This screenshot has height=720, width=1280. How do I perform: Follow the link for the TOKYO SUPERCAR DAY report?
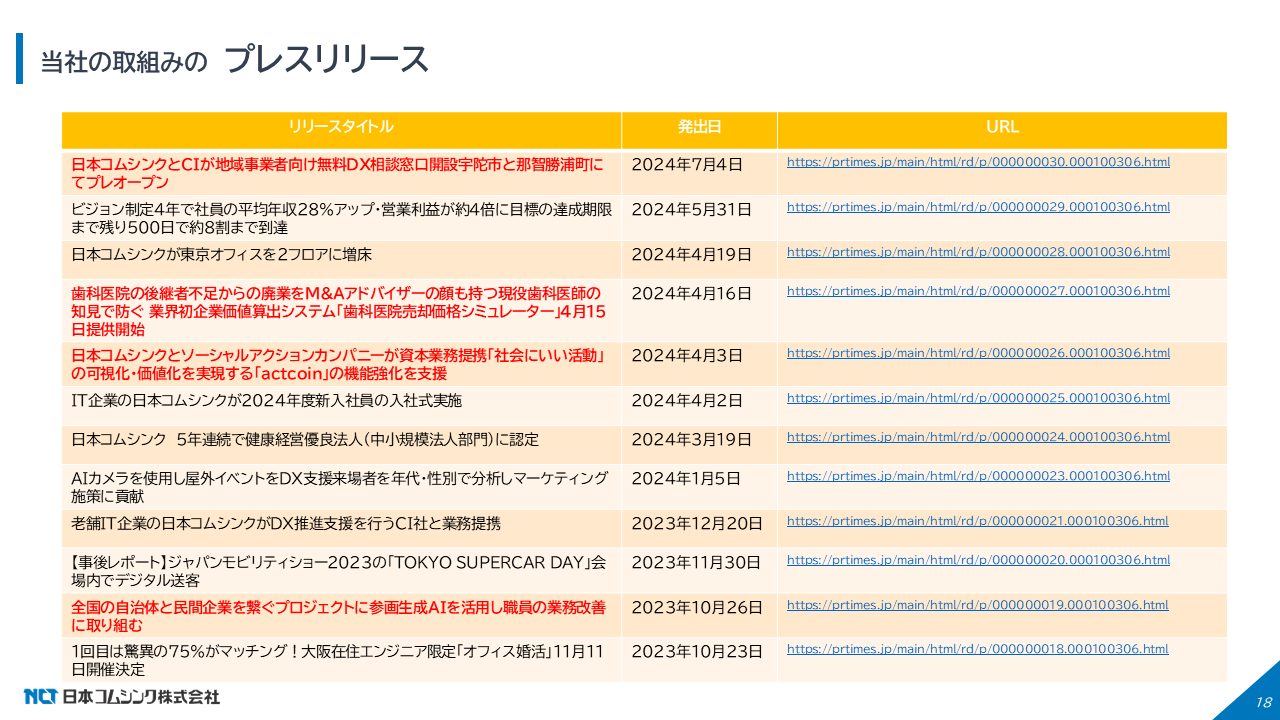point(977,560)
